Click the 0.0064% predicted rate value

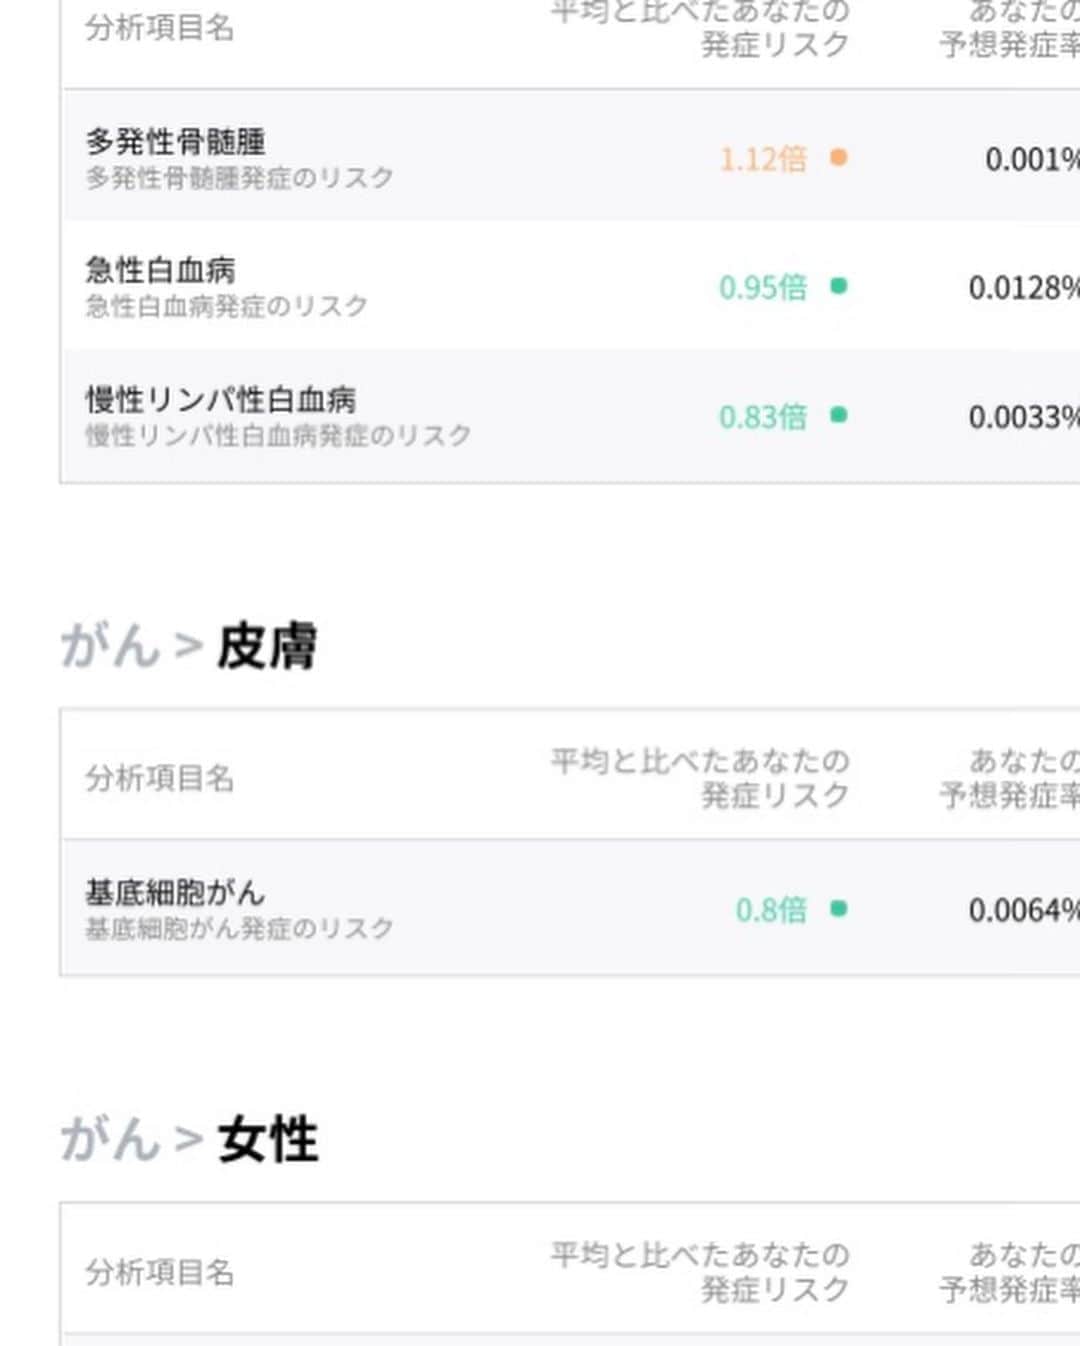coord(1024,910)
